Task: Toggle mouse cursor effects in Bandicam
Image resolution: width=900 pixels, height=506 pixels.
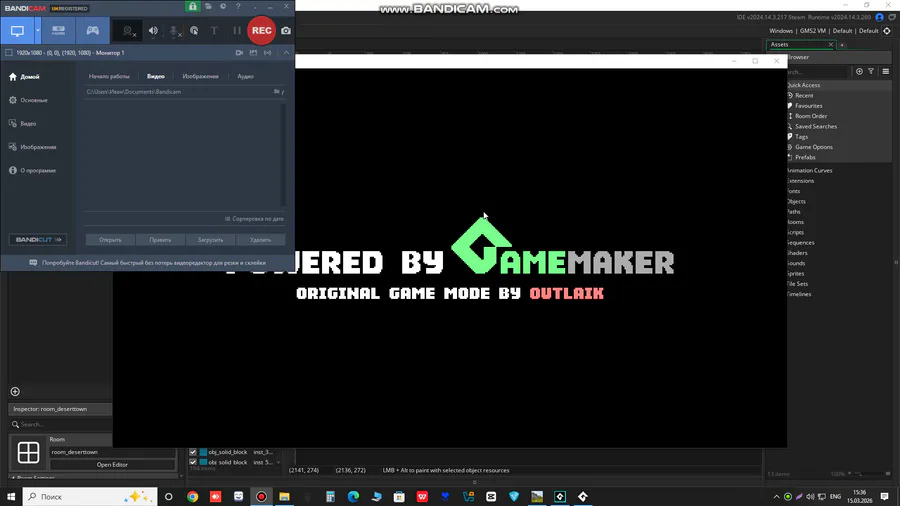Action: click(x=195, y=31)
